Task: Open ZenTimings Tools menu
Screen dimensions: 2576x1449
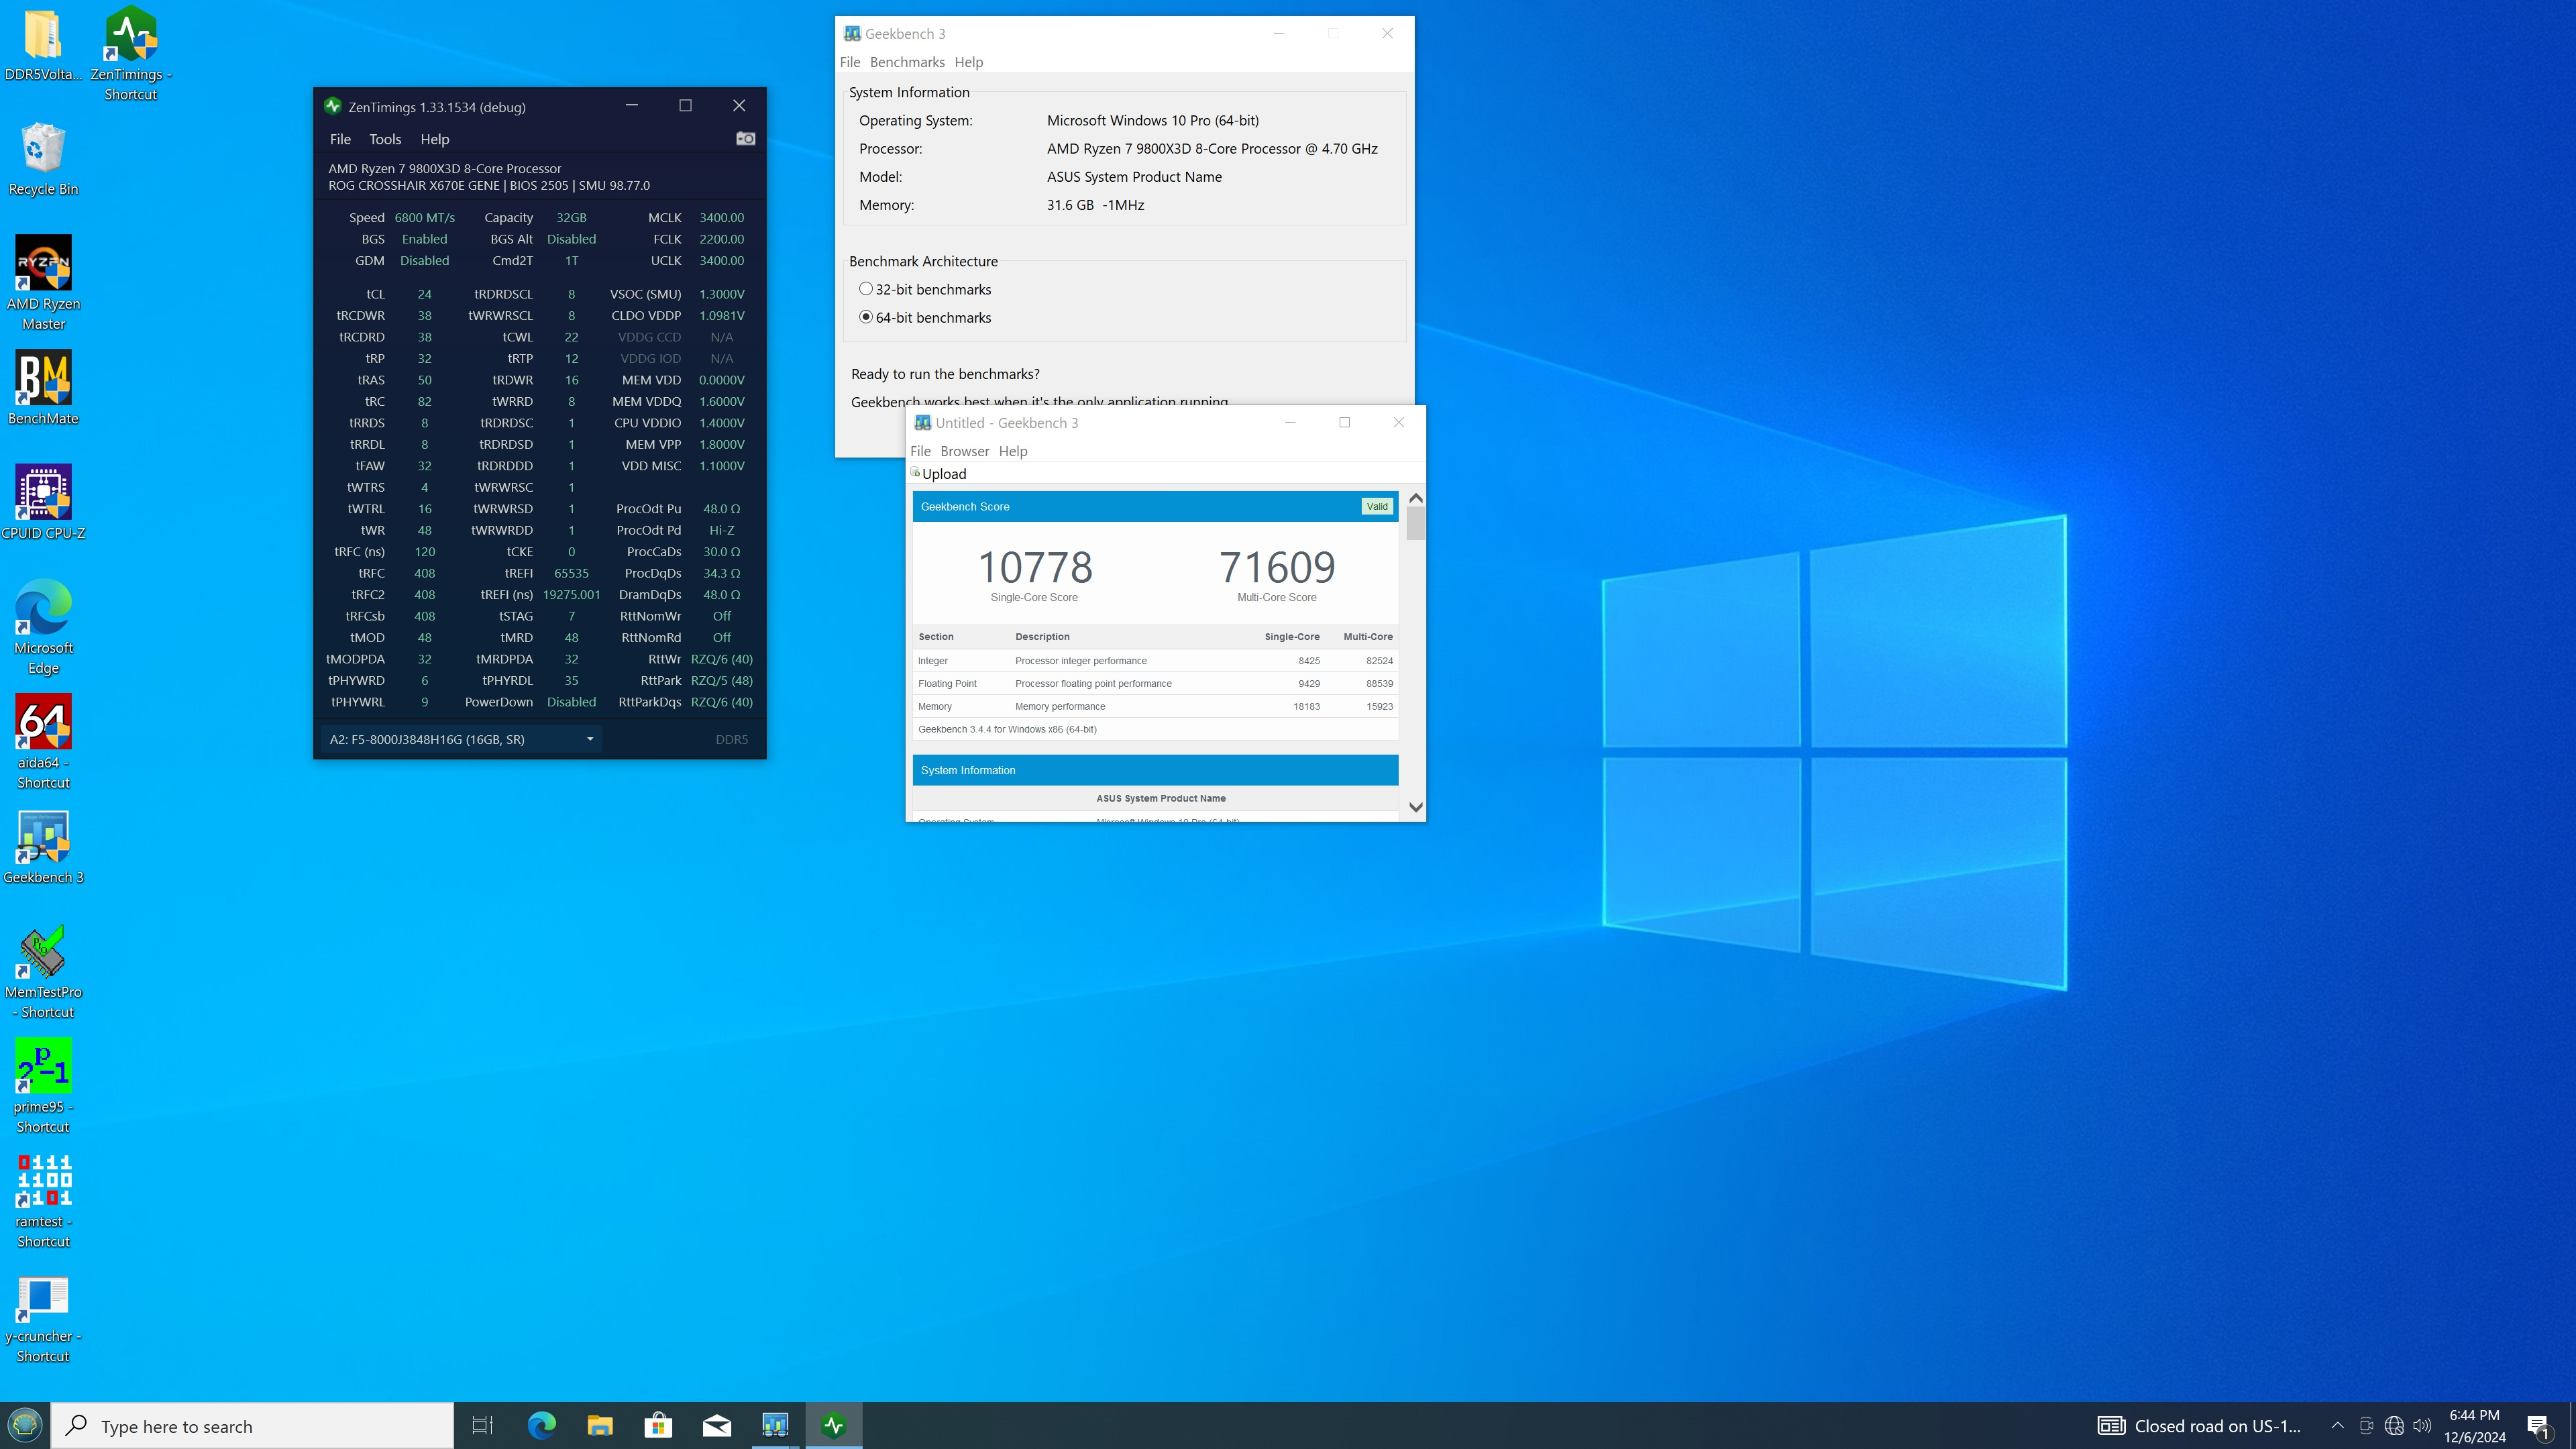Action: (385, 139)
